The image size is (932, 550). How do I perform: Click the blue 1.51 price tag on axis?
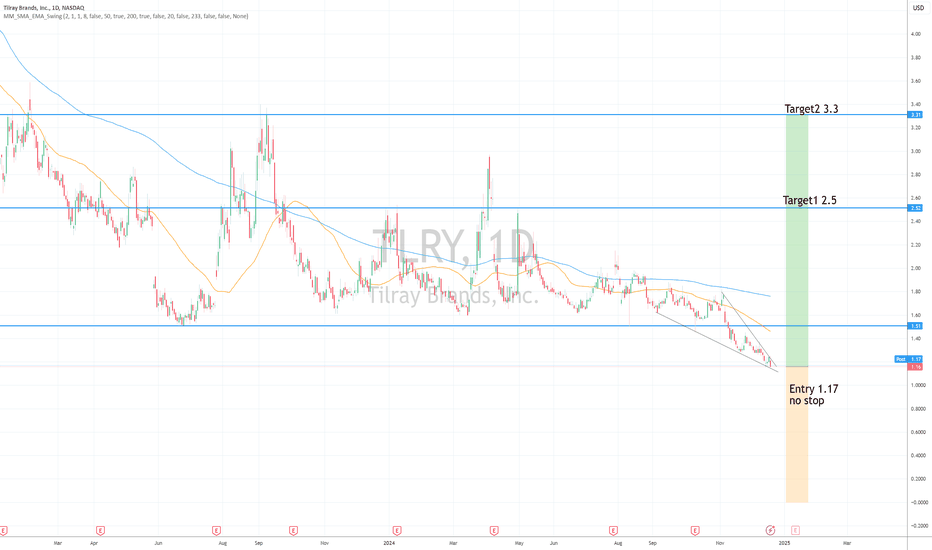coord(915,326)
